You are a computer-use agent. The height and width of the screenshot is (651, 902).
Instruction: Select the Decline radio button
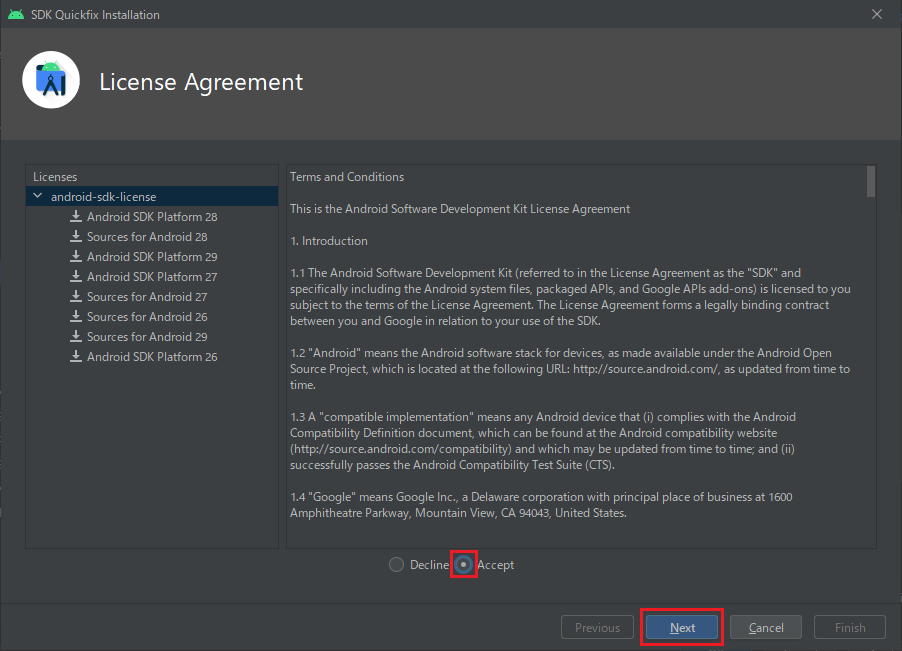[396, 565]
